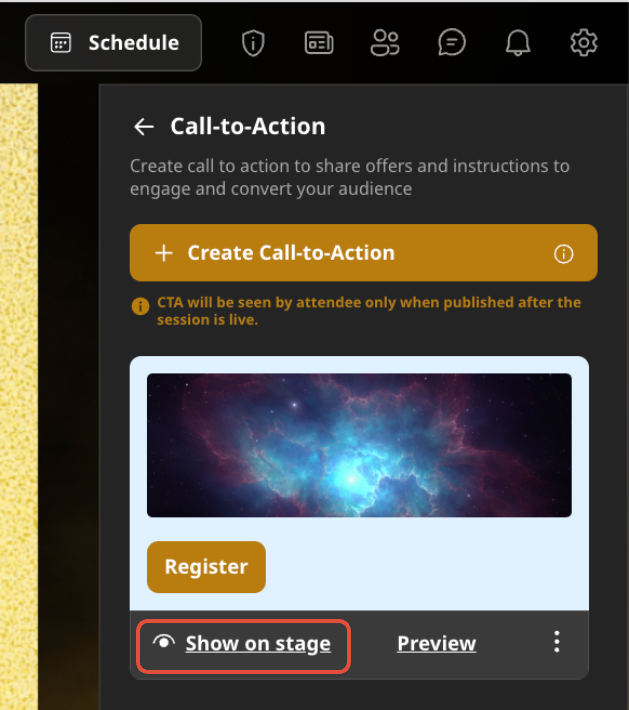Open the news feed icon
Viewport: 629px width, 710px height.
(319, 43)
